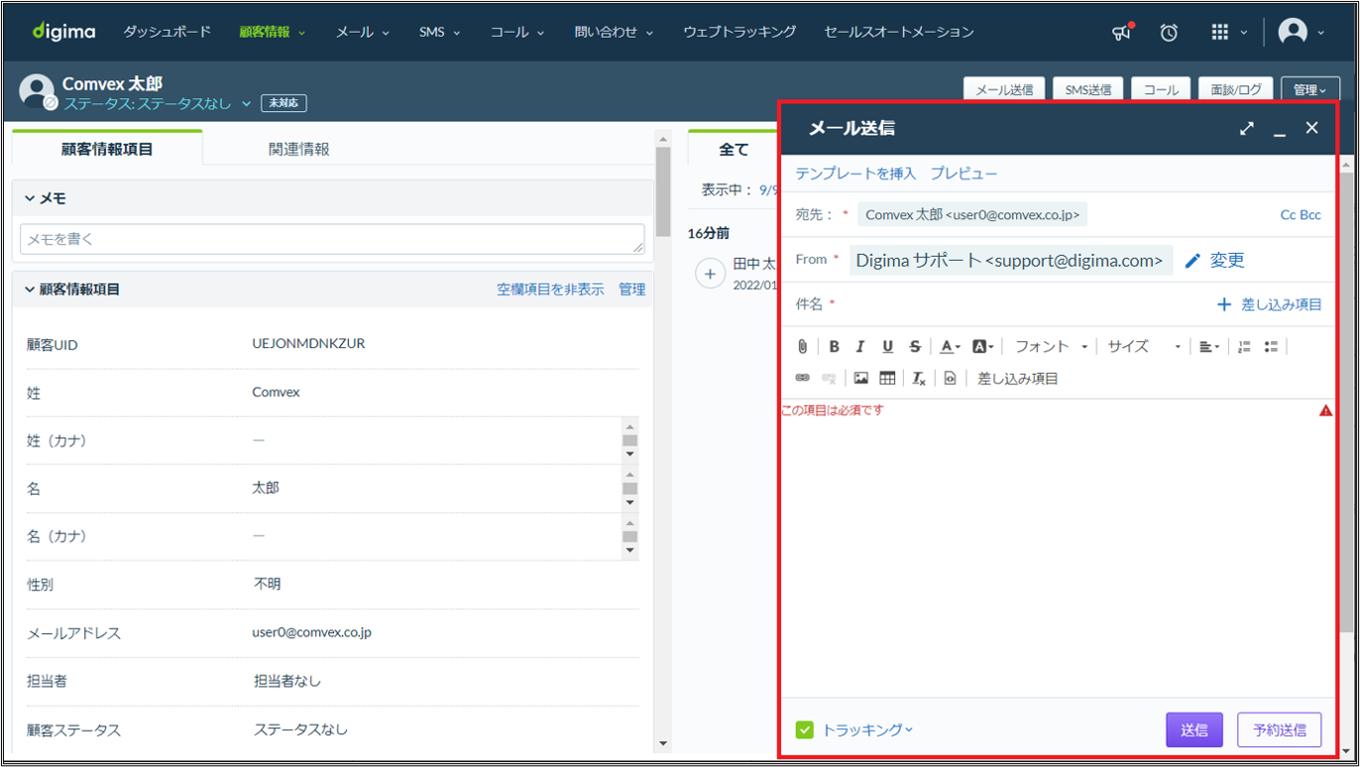Open the user account avatar menu
Image resolution: width=1360 pixels, height=767 pixels.
(1293, 32)
